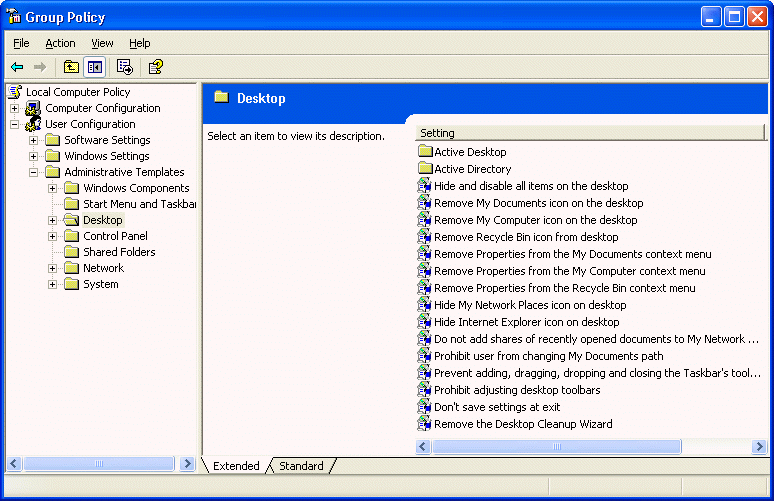Expand the Windows Components node

(52, 188)
